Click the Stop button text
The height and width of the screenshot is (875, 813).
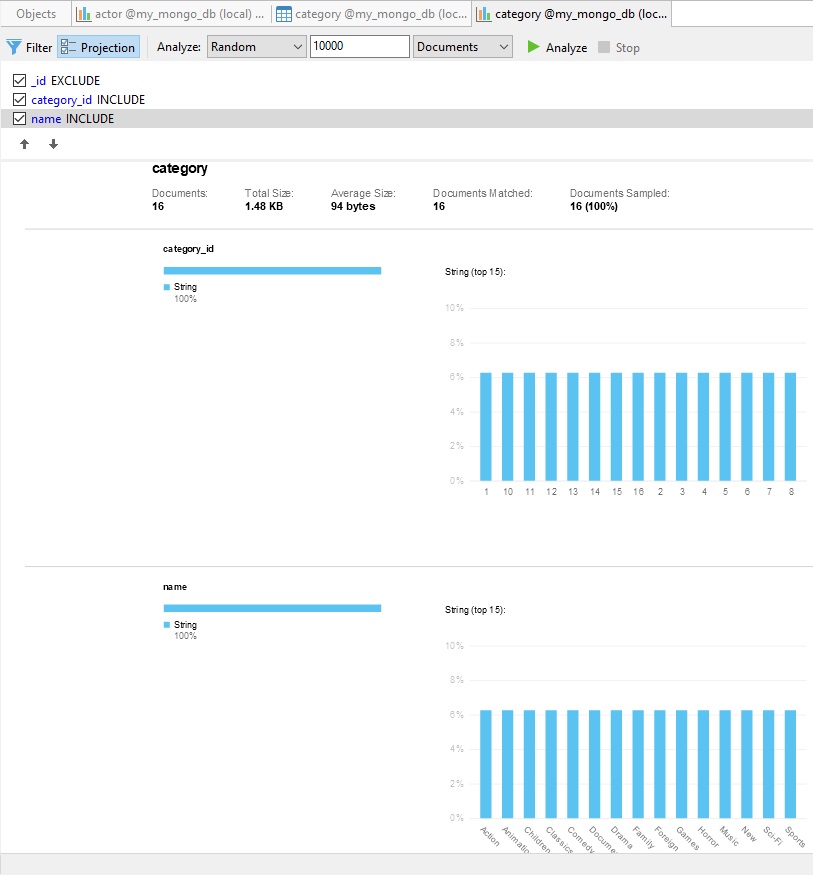click(x=628, y=48)
